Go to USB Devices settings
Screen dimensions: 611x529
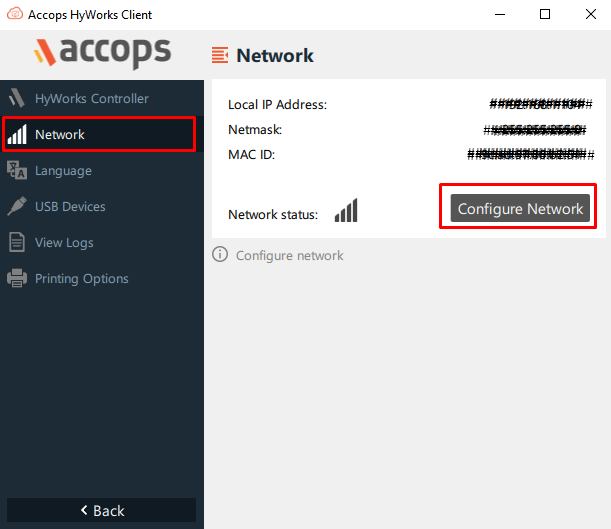tap(70, 207)
